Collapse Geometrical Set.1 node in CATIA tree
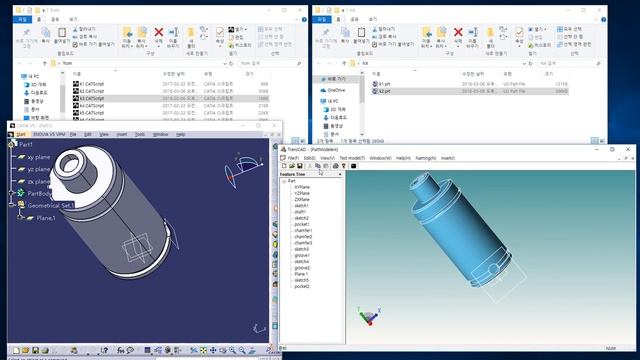This screenshot has height=360, width=640. [12, 205]
